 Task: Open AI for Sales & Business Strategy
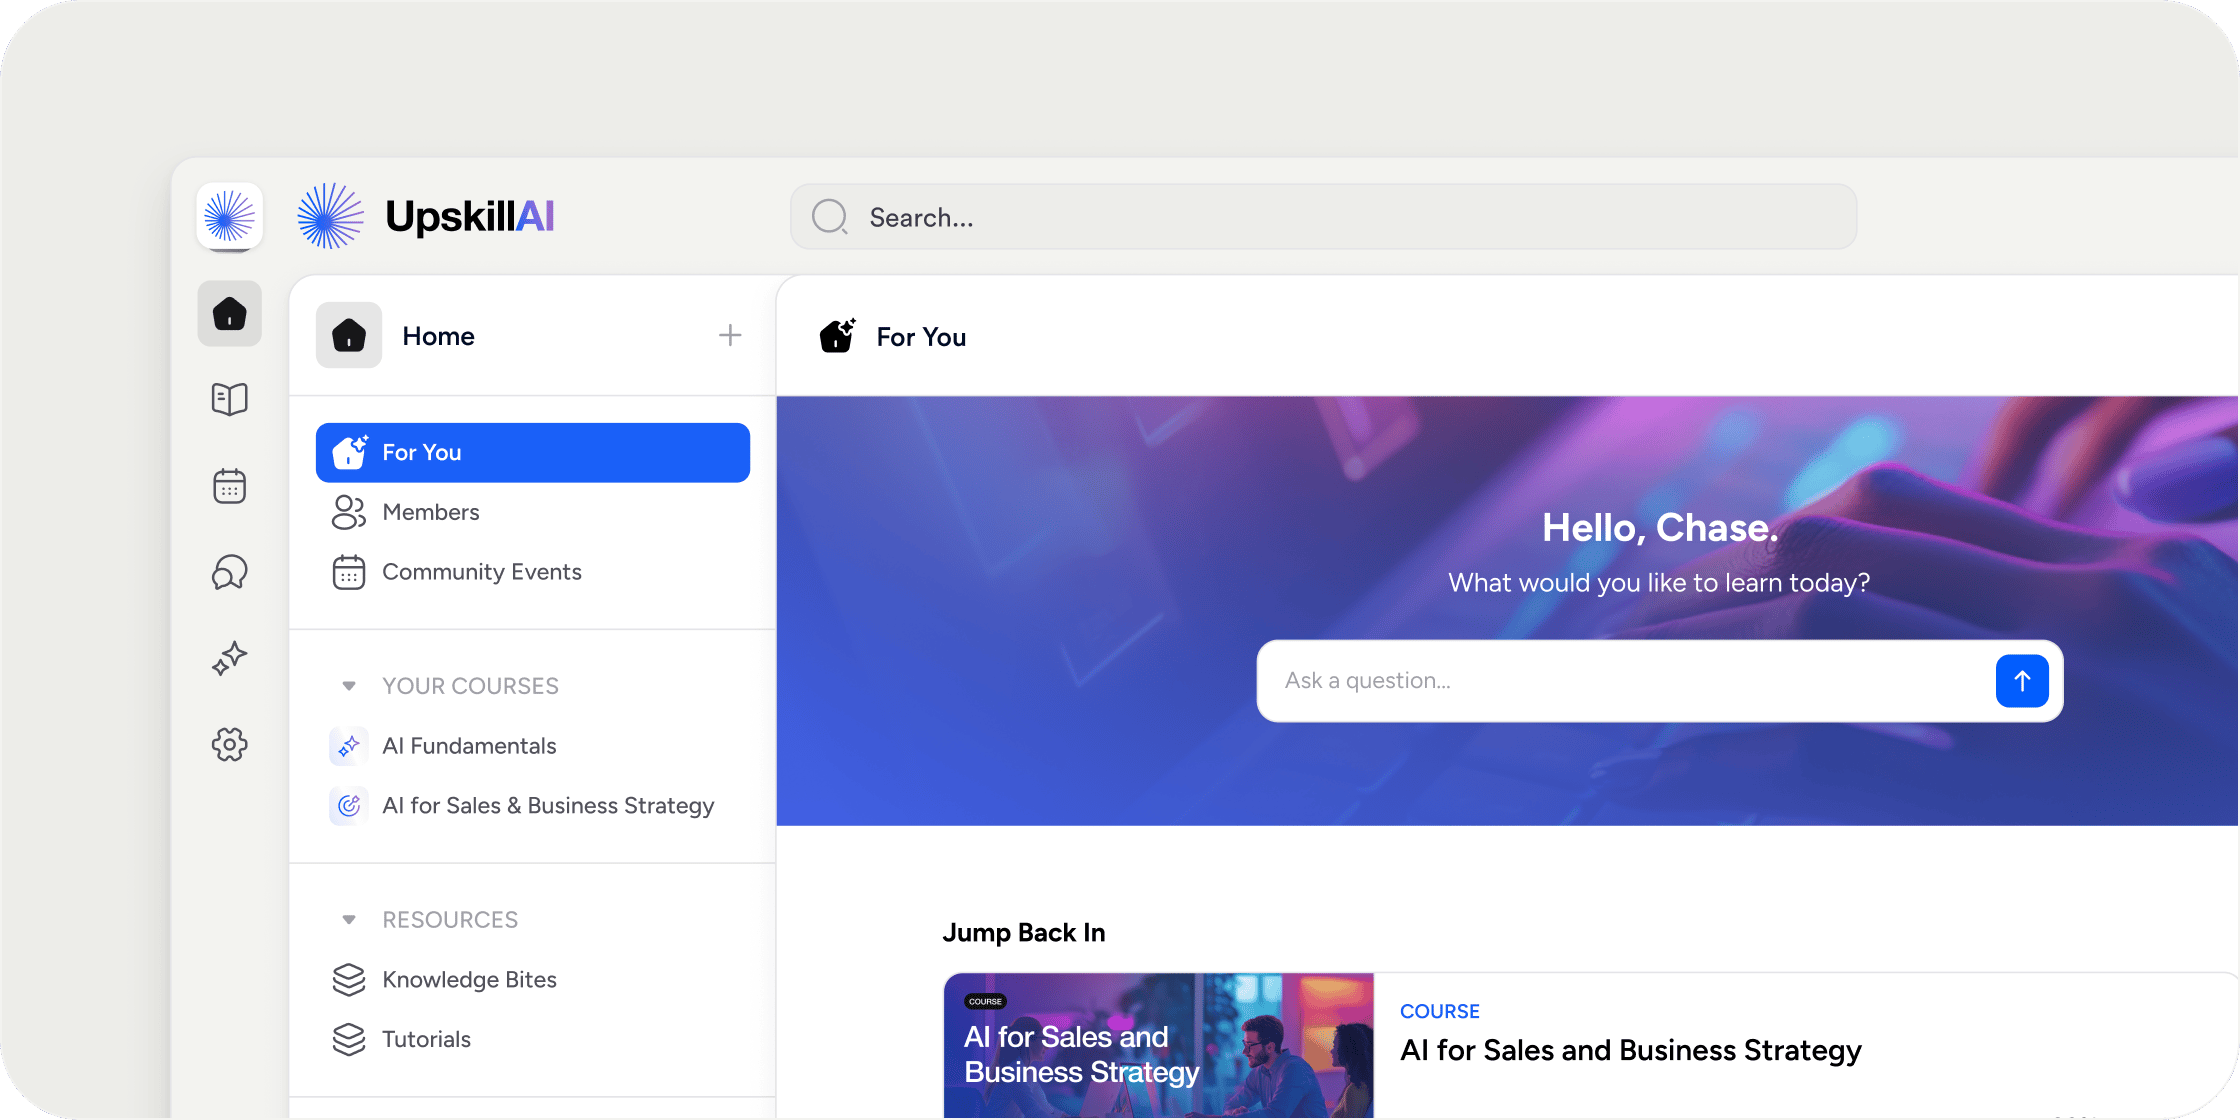pos(533,806)
